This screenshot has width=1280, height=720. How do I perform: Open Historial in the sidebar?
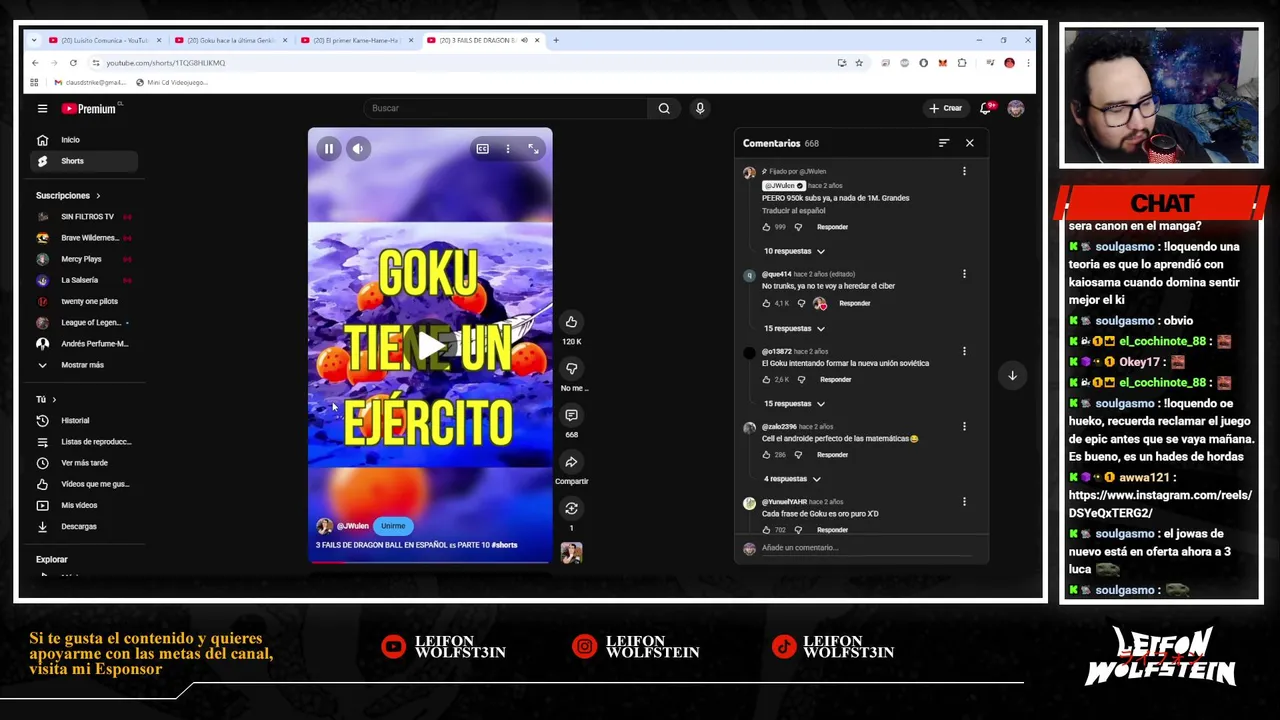pyautogui.click(x=84, y=421)
